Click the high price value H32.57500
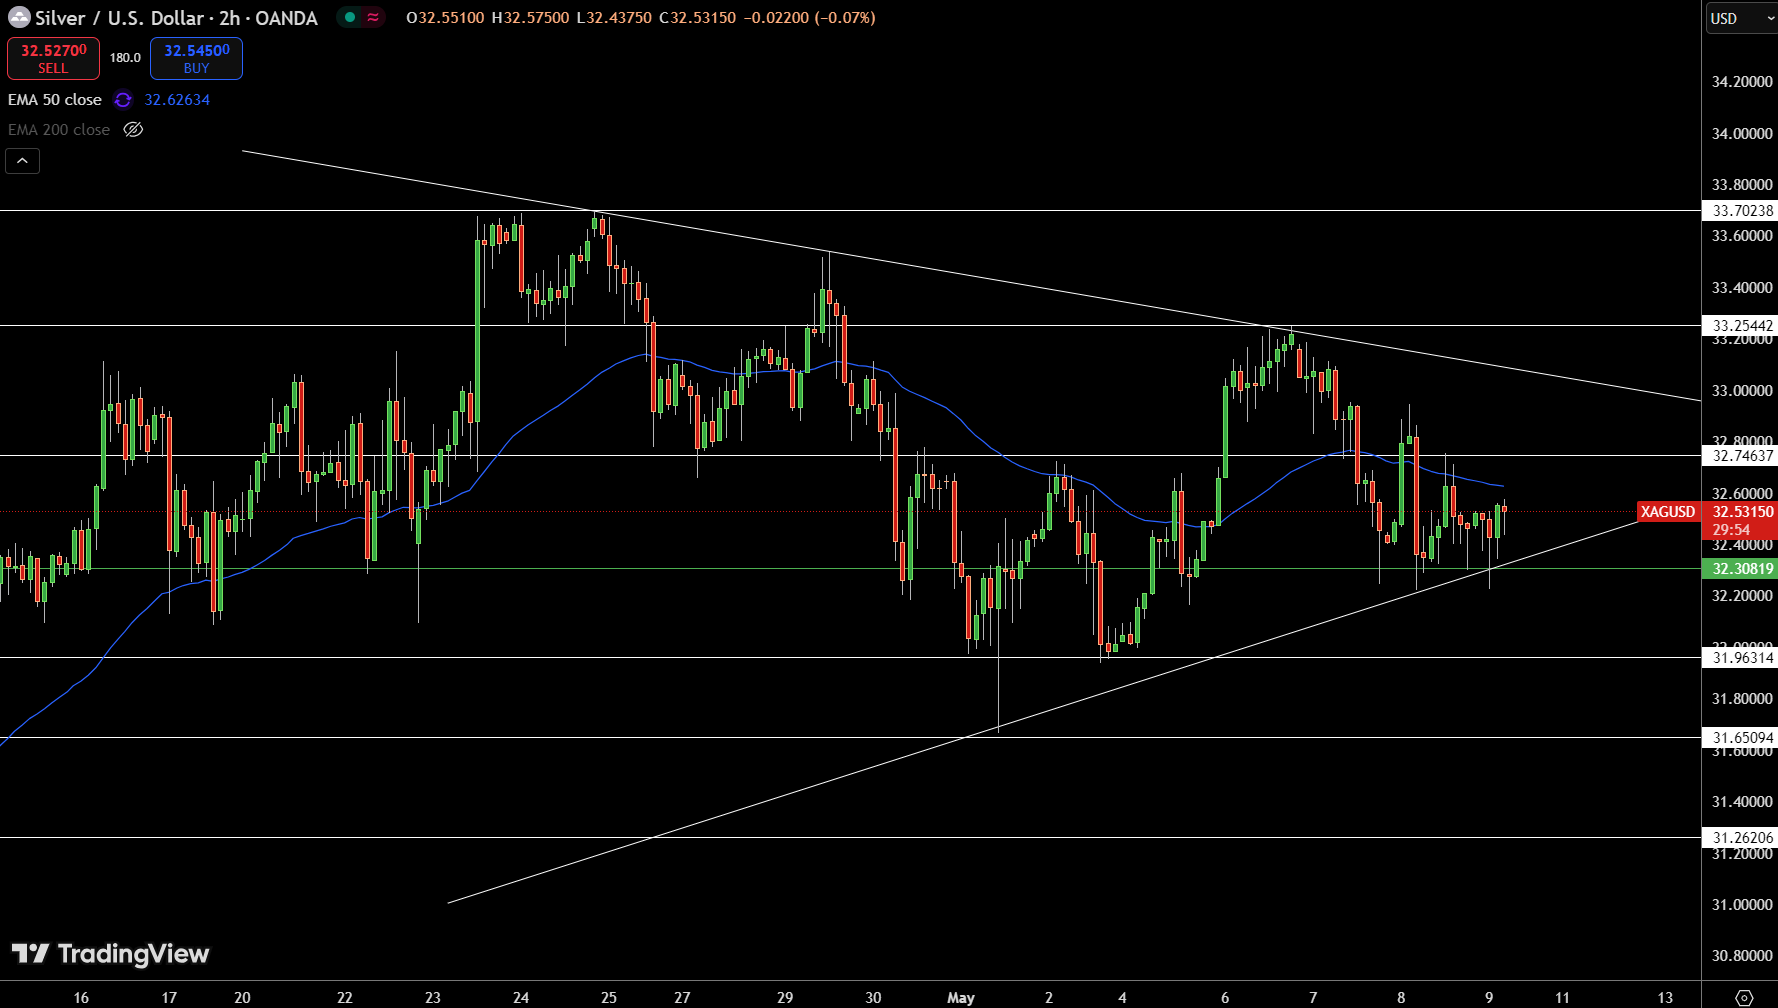This screenshot has width=1778, height=1008. 530,18
